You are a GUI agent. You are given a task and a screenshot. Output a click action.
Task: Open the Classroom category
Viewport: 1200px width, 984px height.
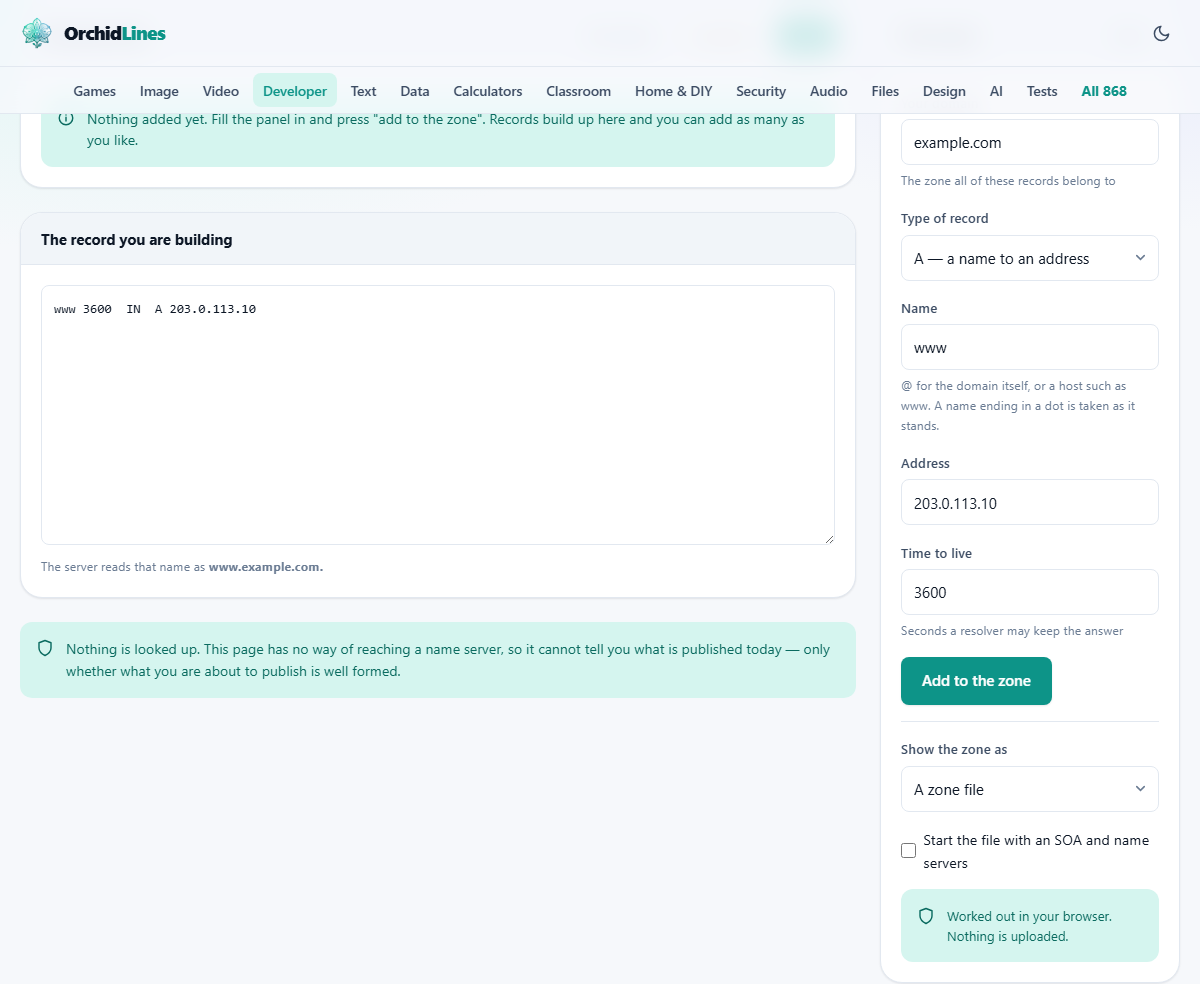pyautogui.click(x=579, y=91)
